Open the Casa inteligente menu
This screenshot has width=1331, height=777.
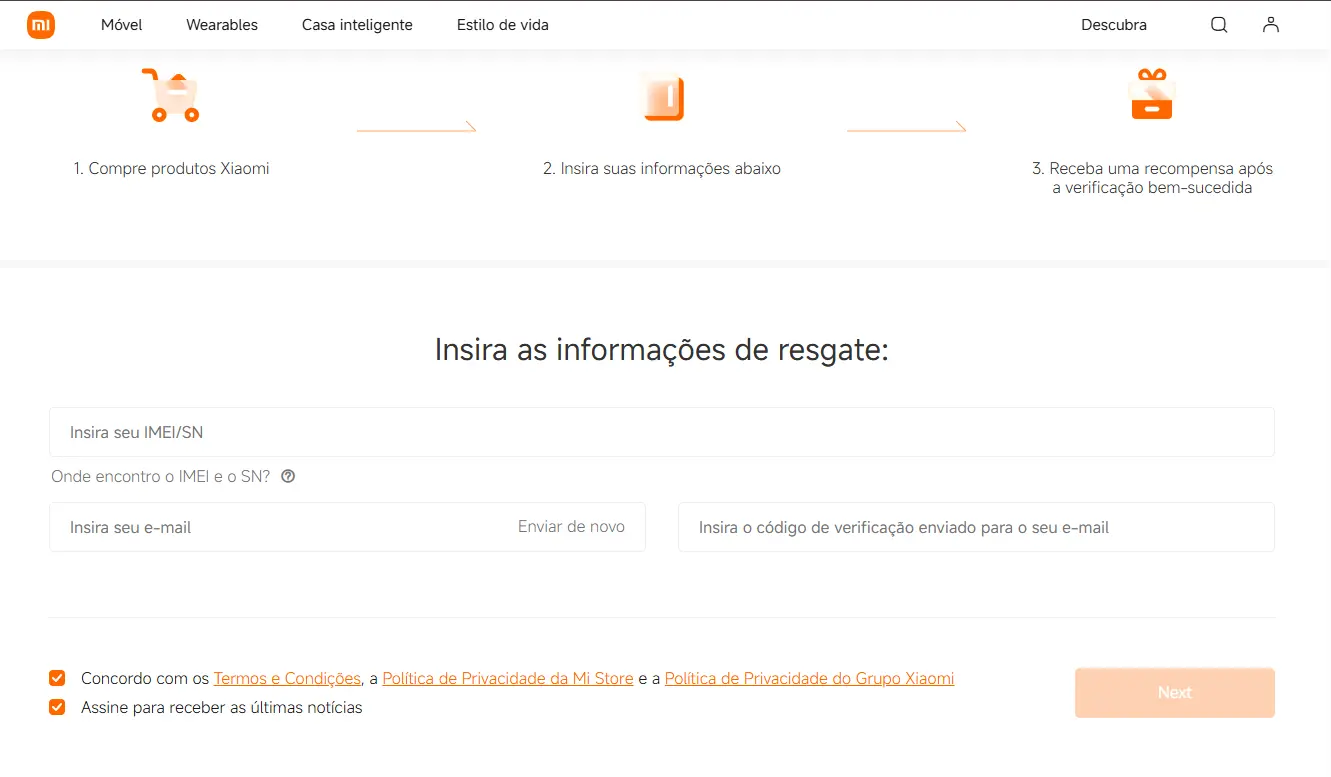[357, 25]
